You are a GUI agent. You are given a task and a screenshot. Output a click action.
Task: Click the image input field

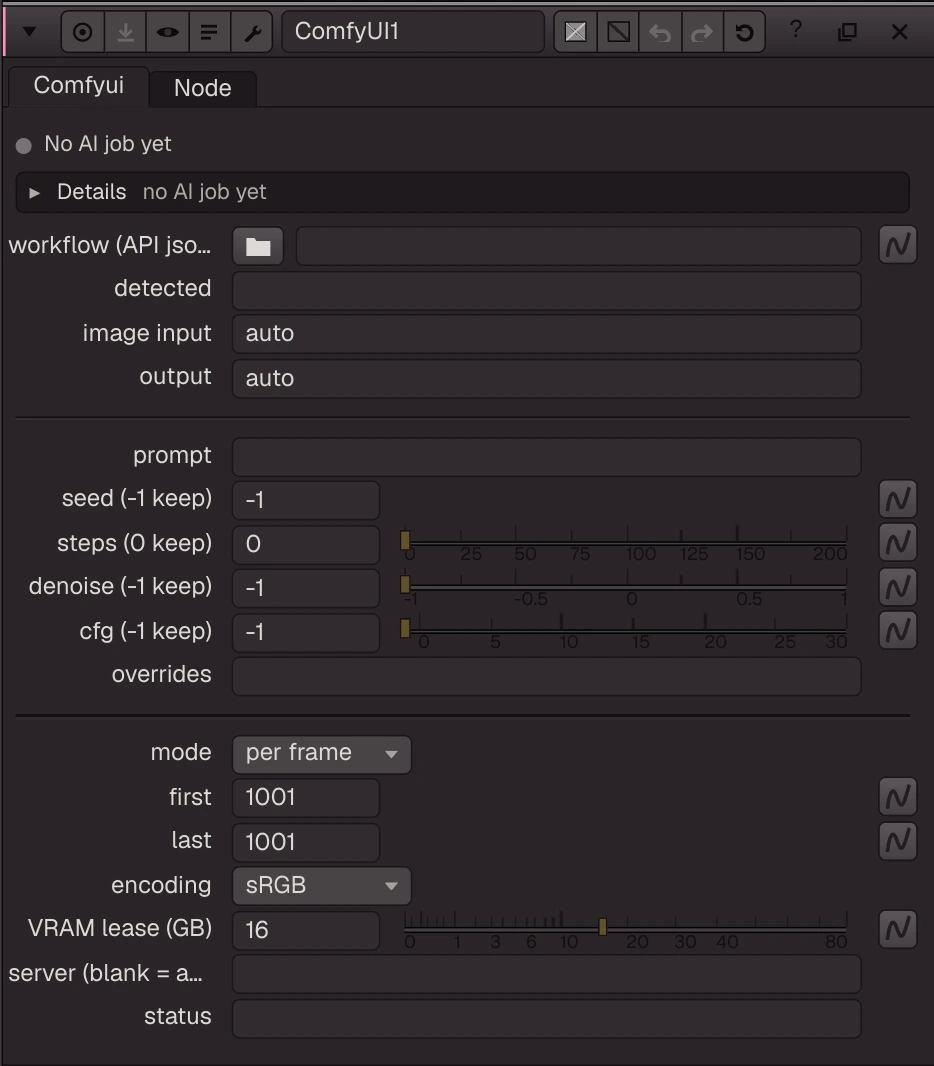click(x=547, y=334)
